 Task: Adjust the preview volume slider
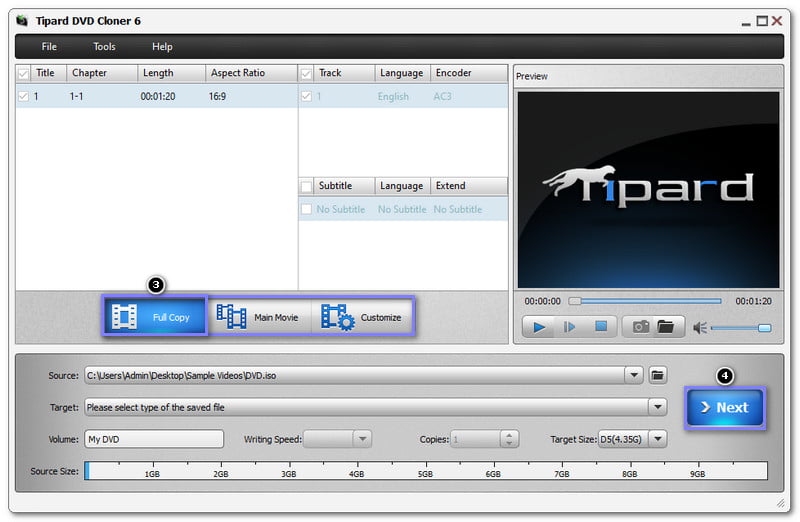point(740,327)
